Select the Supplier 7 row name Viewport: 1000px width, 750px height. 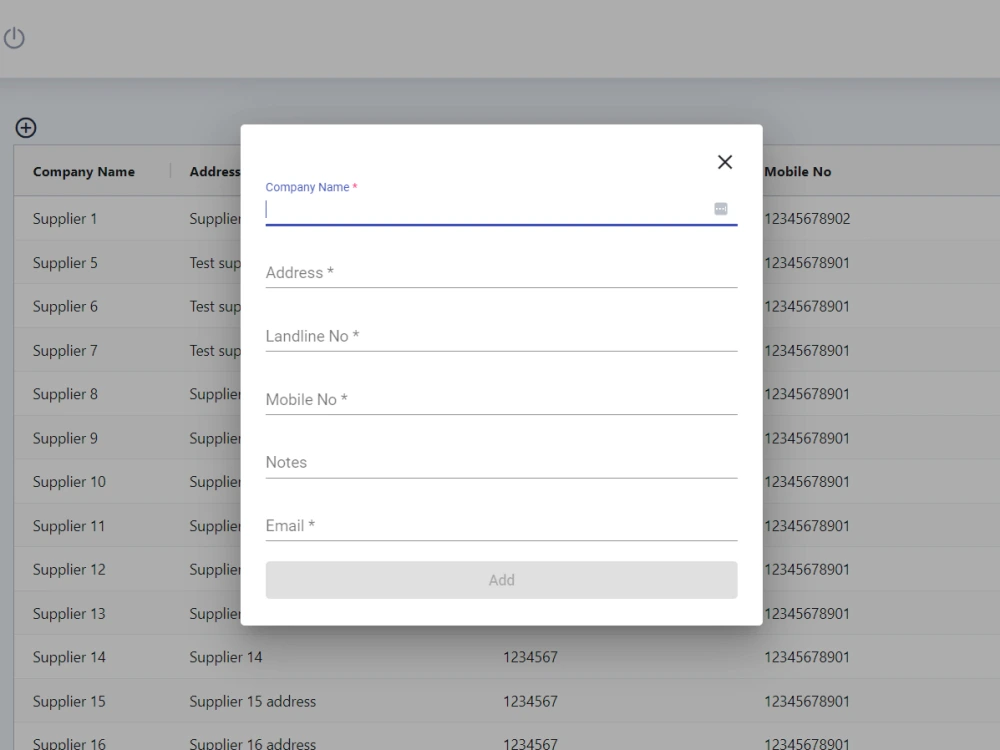[65, 350]
